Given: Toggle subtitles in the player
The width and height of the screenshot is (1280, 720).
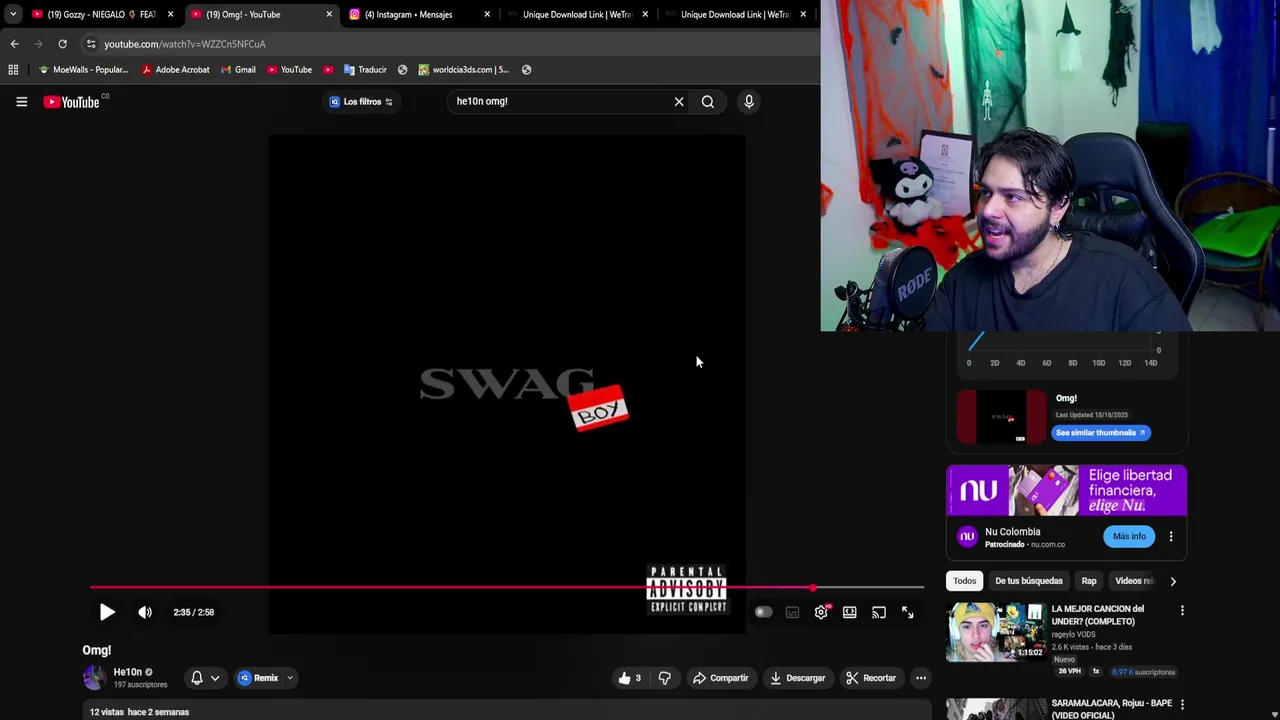Looking at the screenshot, I should (792, 612).
